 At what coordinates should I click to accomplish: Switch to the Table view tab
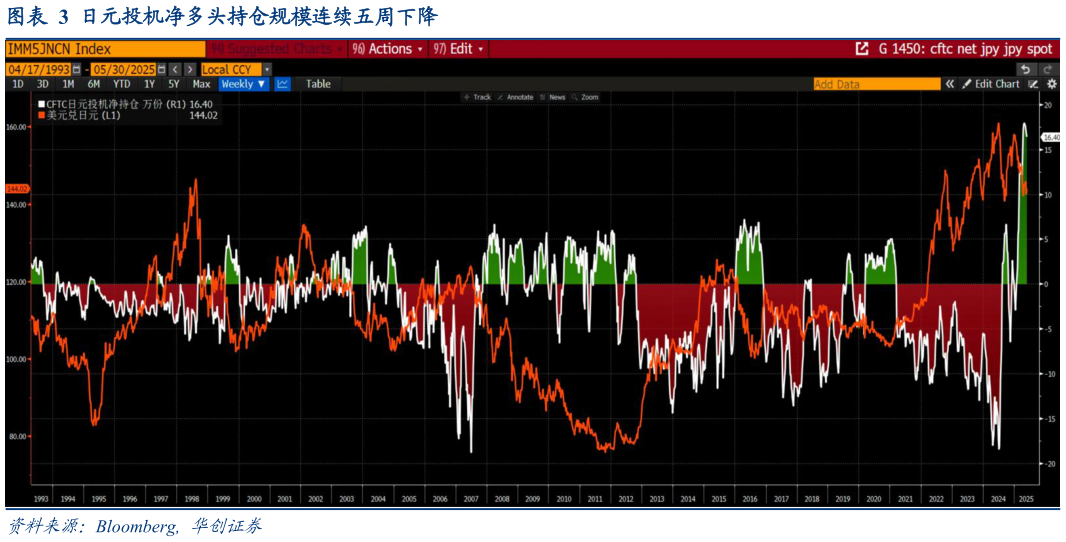pyautogui.click(x=318, y=85)
